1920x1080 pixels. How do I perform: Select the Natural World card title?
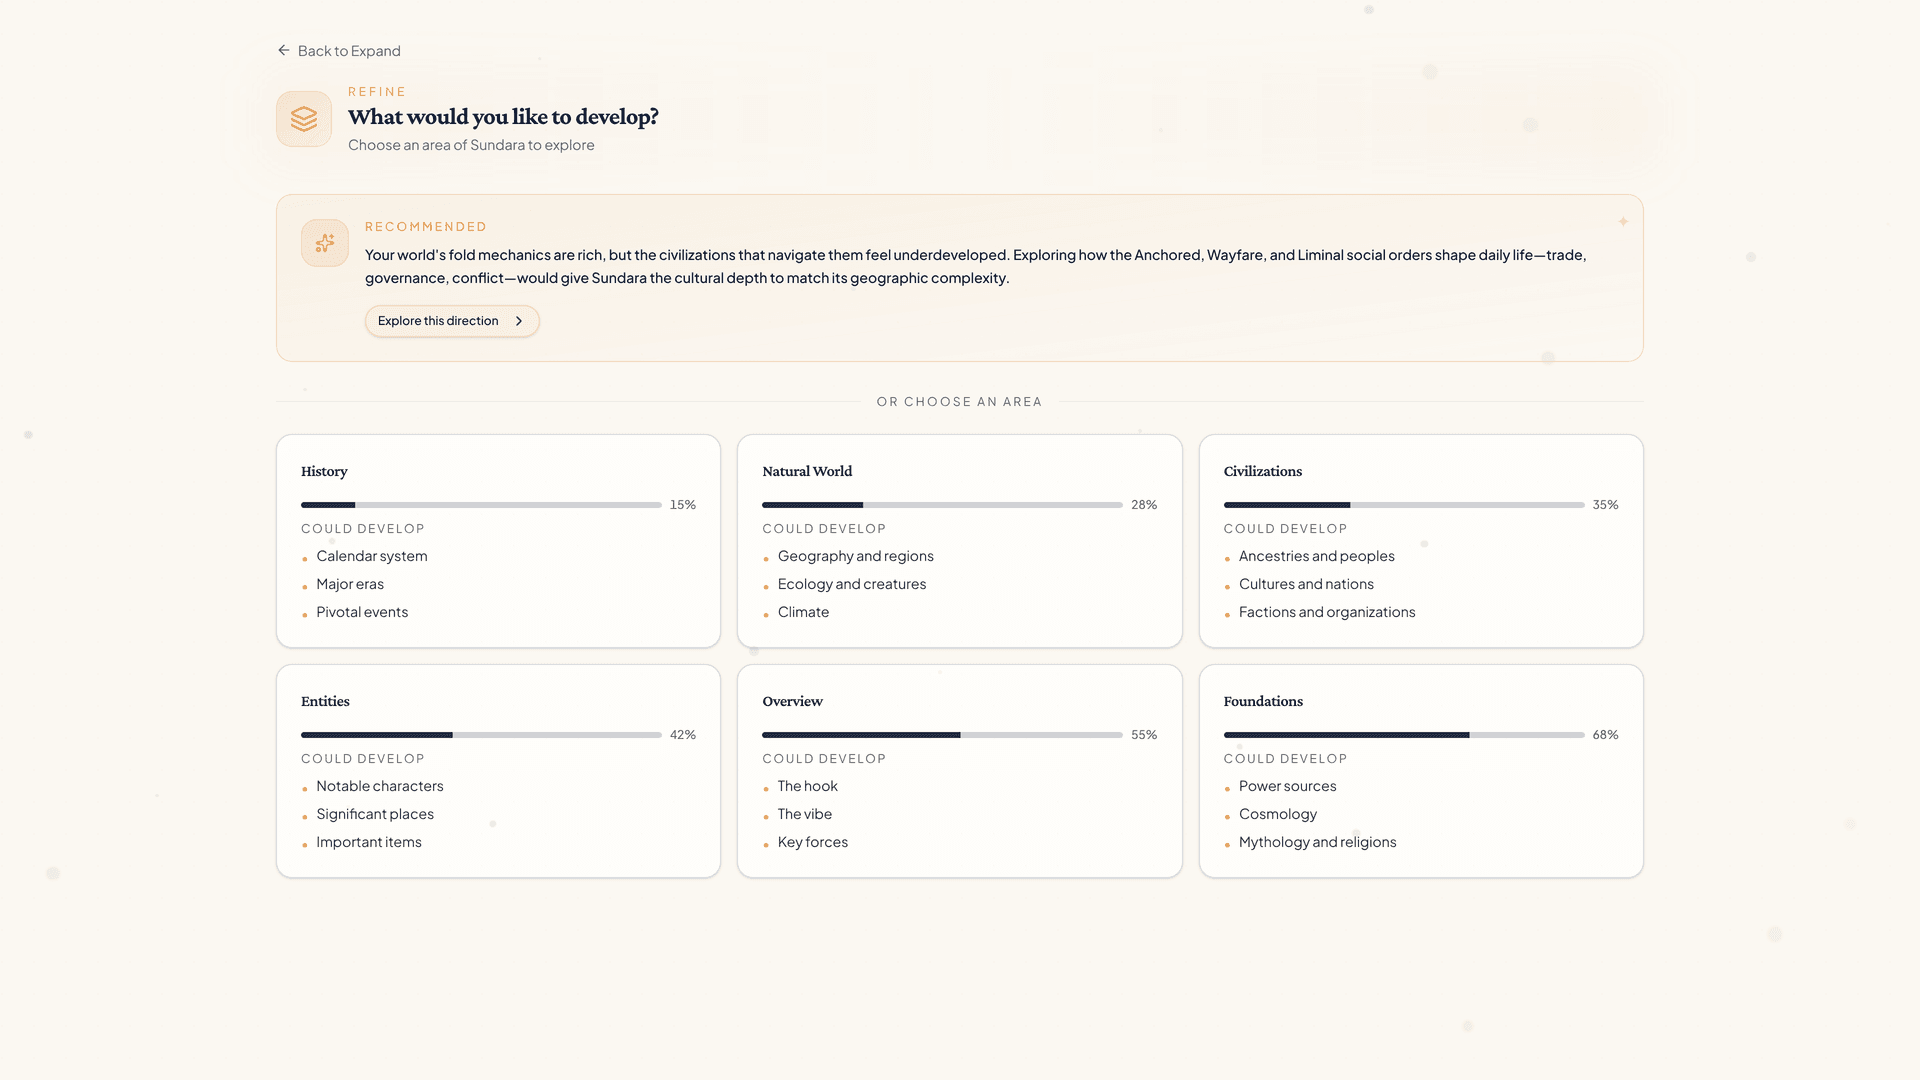[x=806, y=471]
